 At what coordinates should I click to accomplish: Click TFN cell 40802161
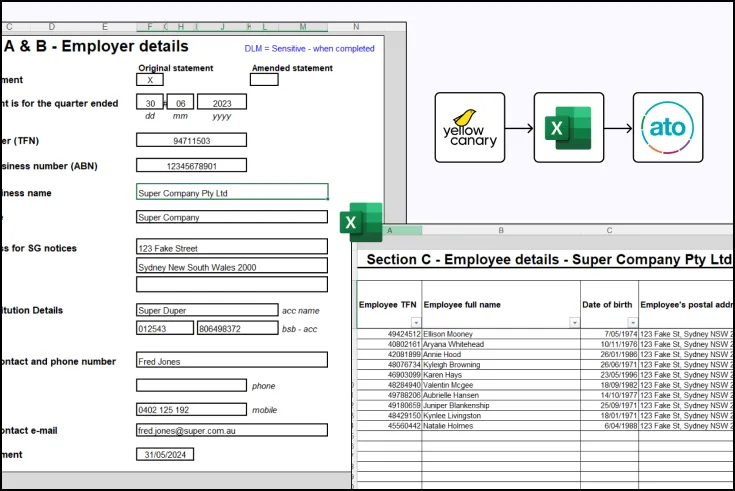[390, 344]
